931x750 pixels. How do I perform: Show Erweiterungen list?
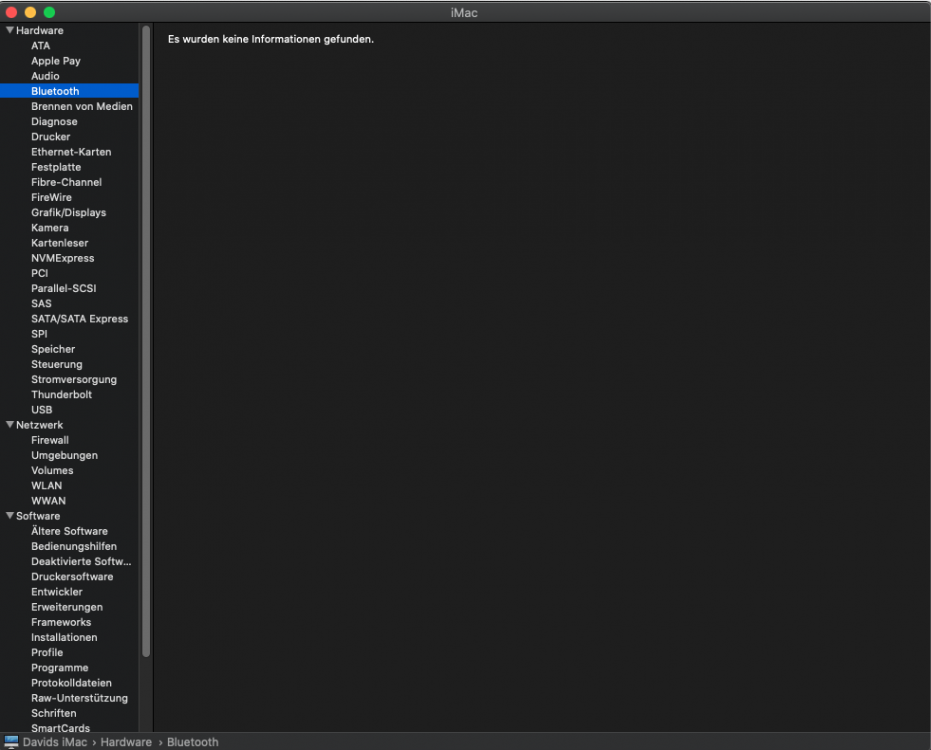pyautogui.click(x=66, y=607)
